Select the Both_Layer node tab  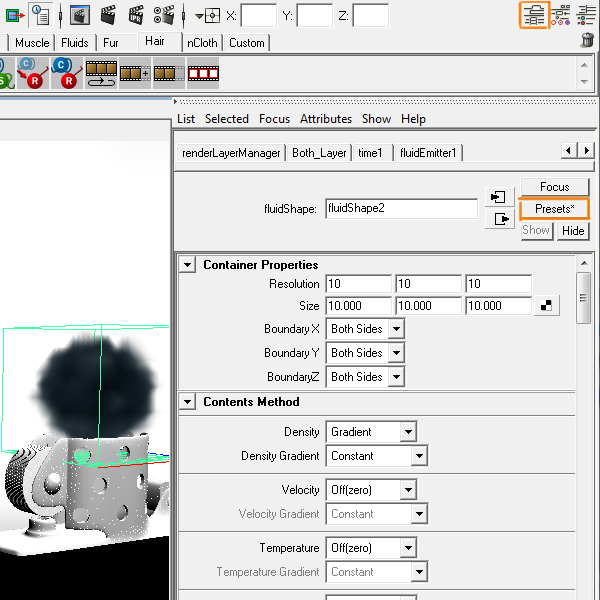[319, 153]
